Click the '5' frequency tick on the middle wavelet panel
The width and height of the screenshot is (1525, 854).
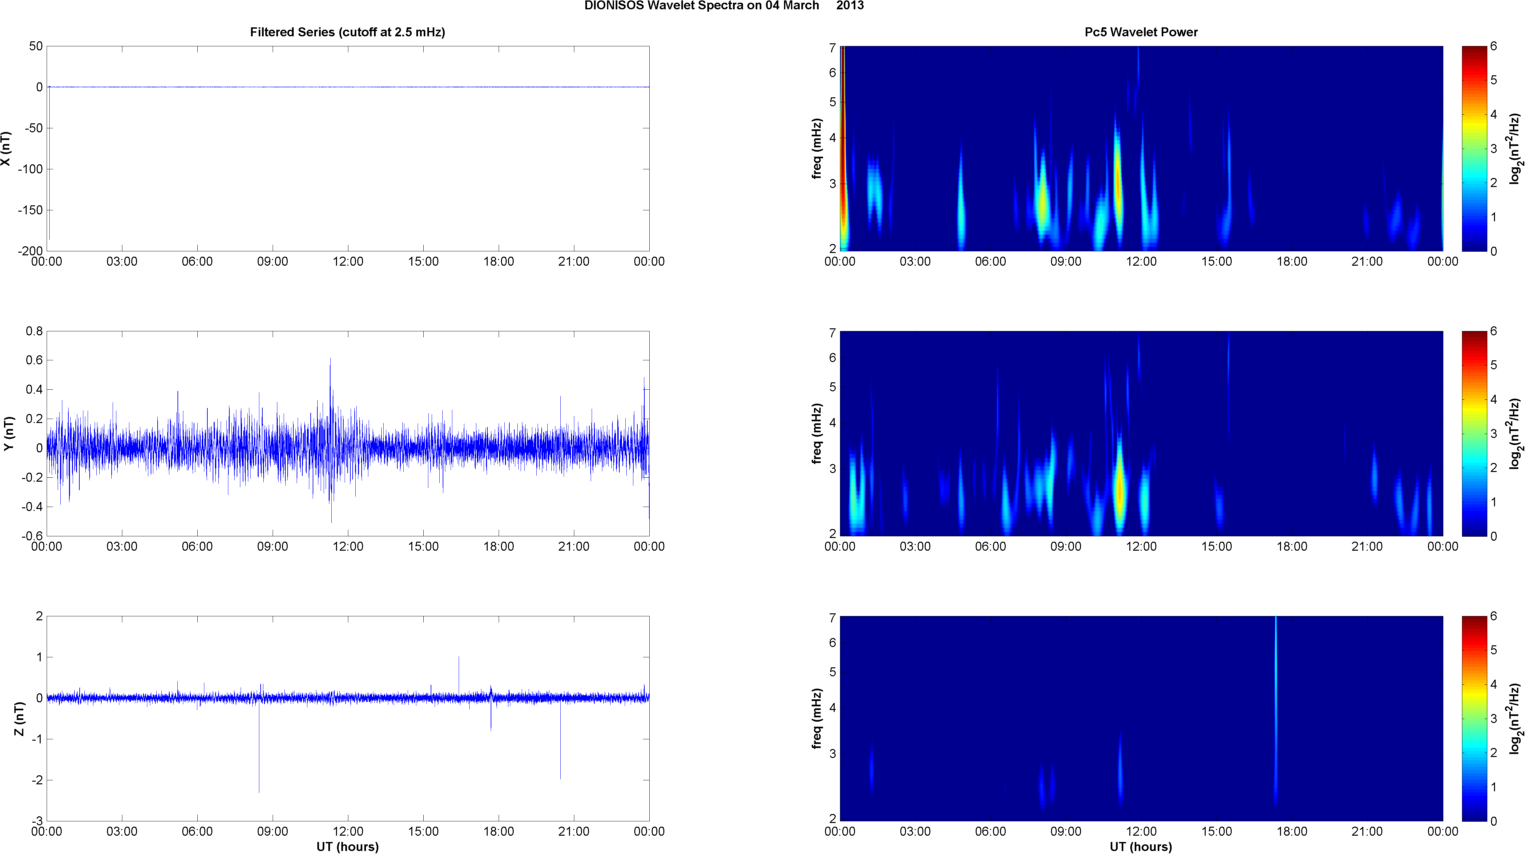tap(832, 387)
